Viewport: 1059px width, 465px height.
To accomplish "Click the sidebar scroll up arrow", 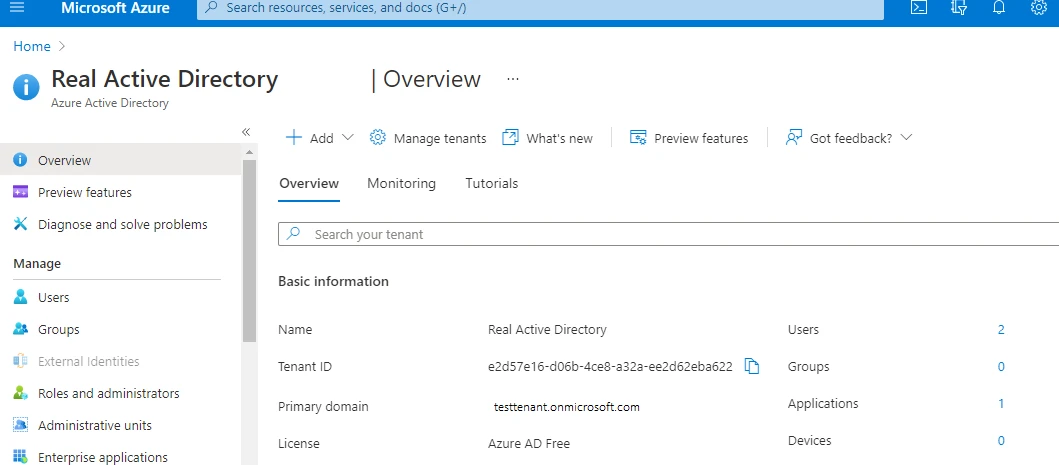I will 249,152.
